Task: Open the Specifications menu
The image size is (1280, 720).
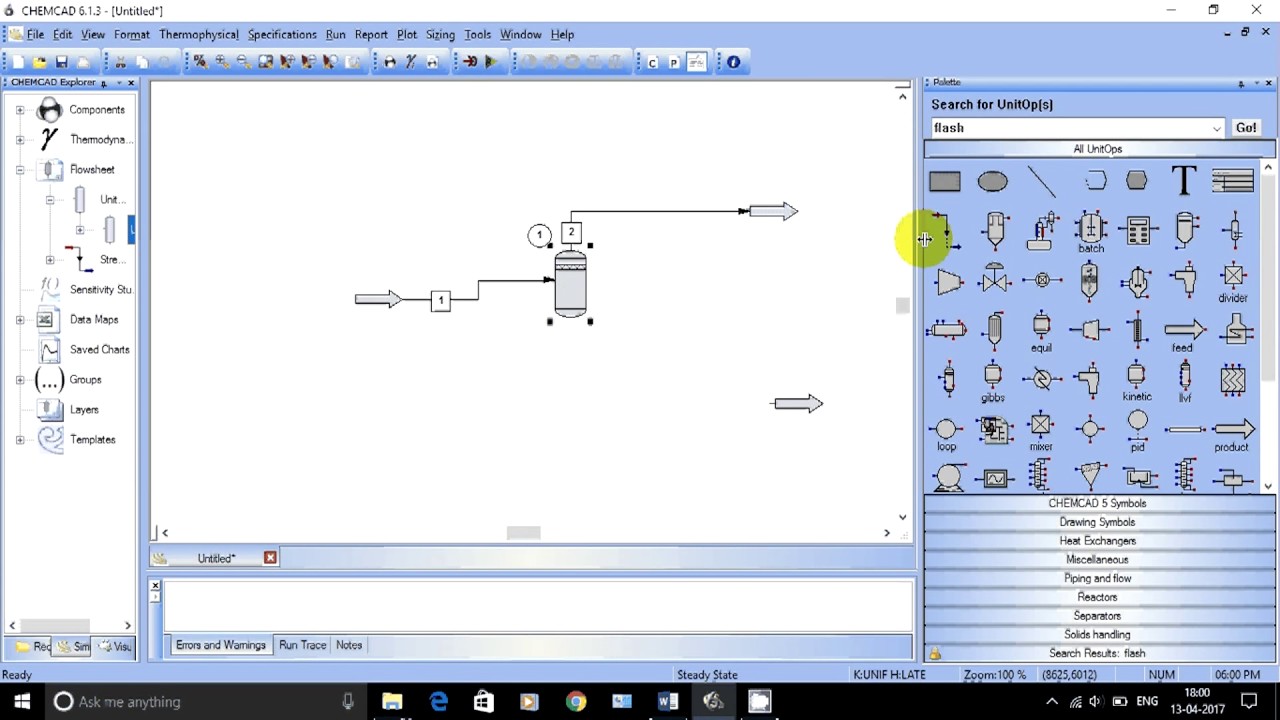Action: [x=282, y=34]
